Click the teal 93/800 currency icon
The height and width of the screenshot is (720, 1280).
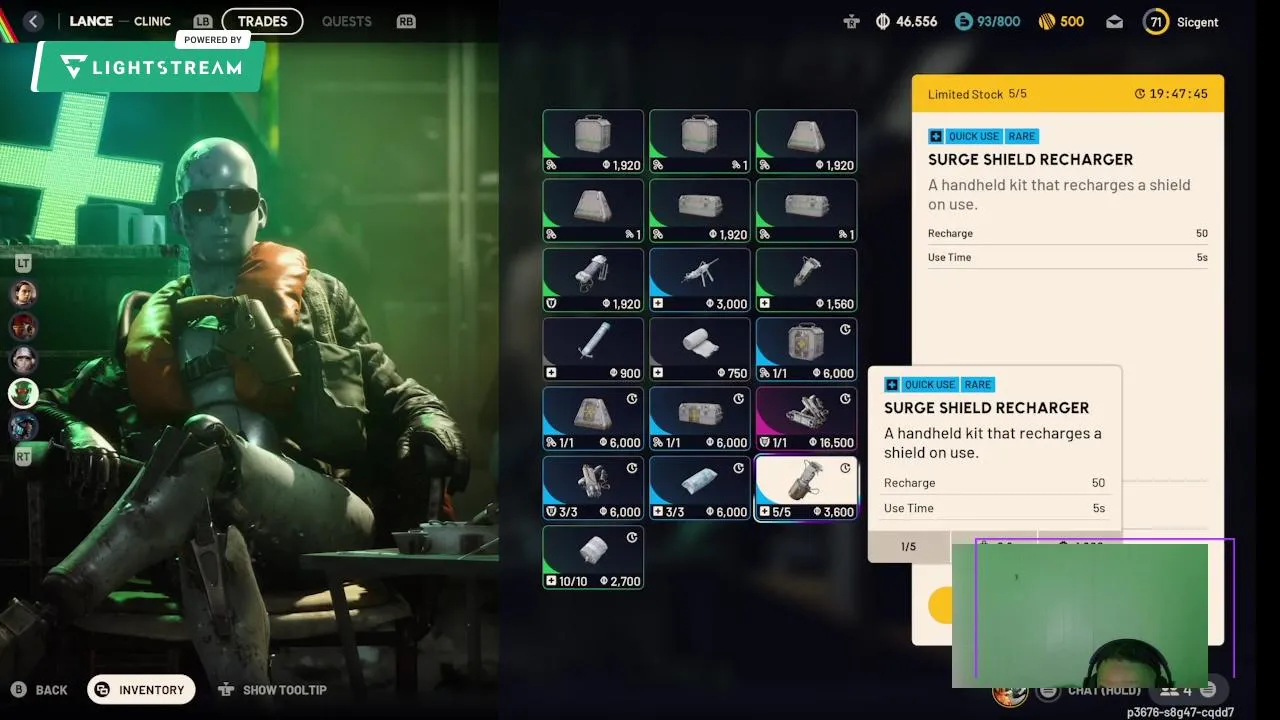(x=963, y=21)
